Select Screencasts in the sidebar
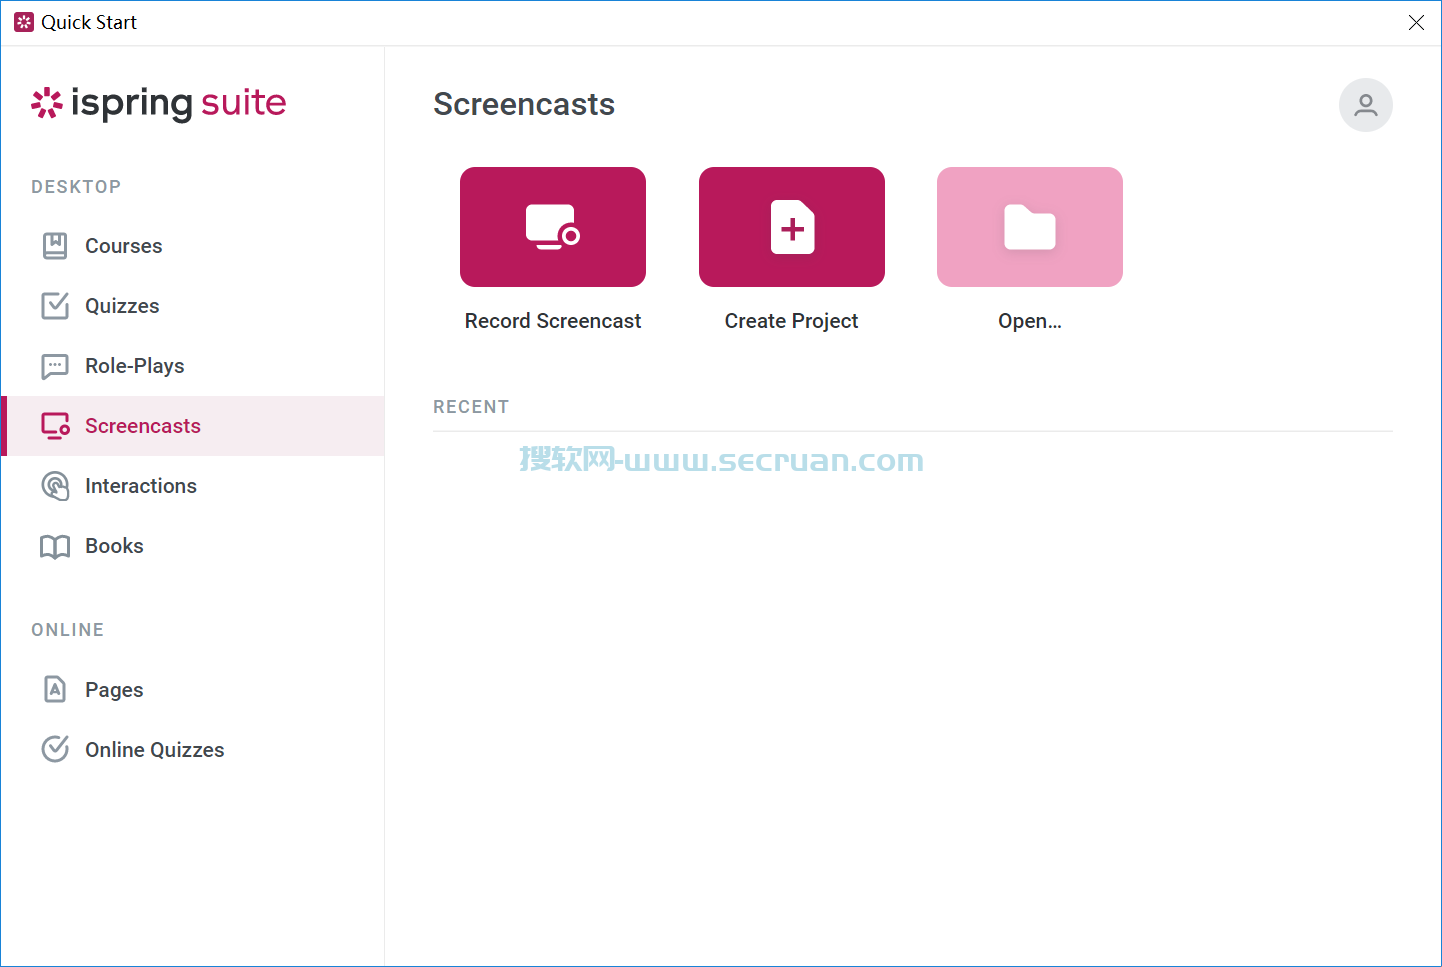Screen dimensions: 1442x967 (x=193, y=426)
